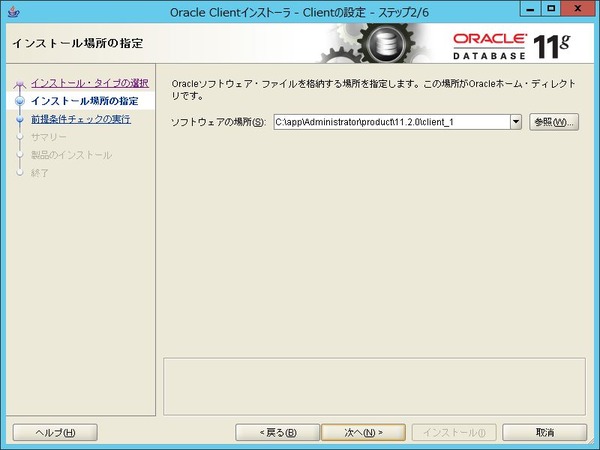This screenshot has width=600, height=450.
Task: Minimize the Oracle Client installer window
Action: pos(530,9)
